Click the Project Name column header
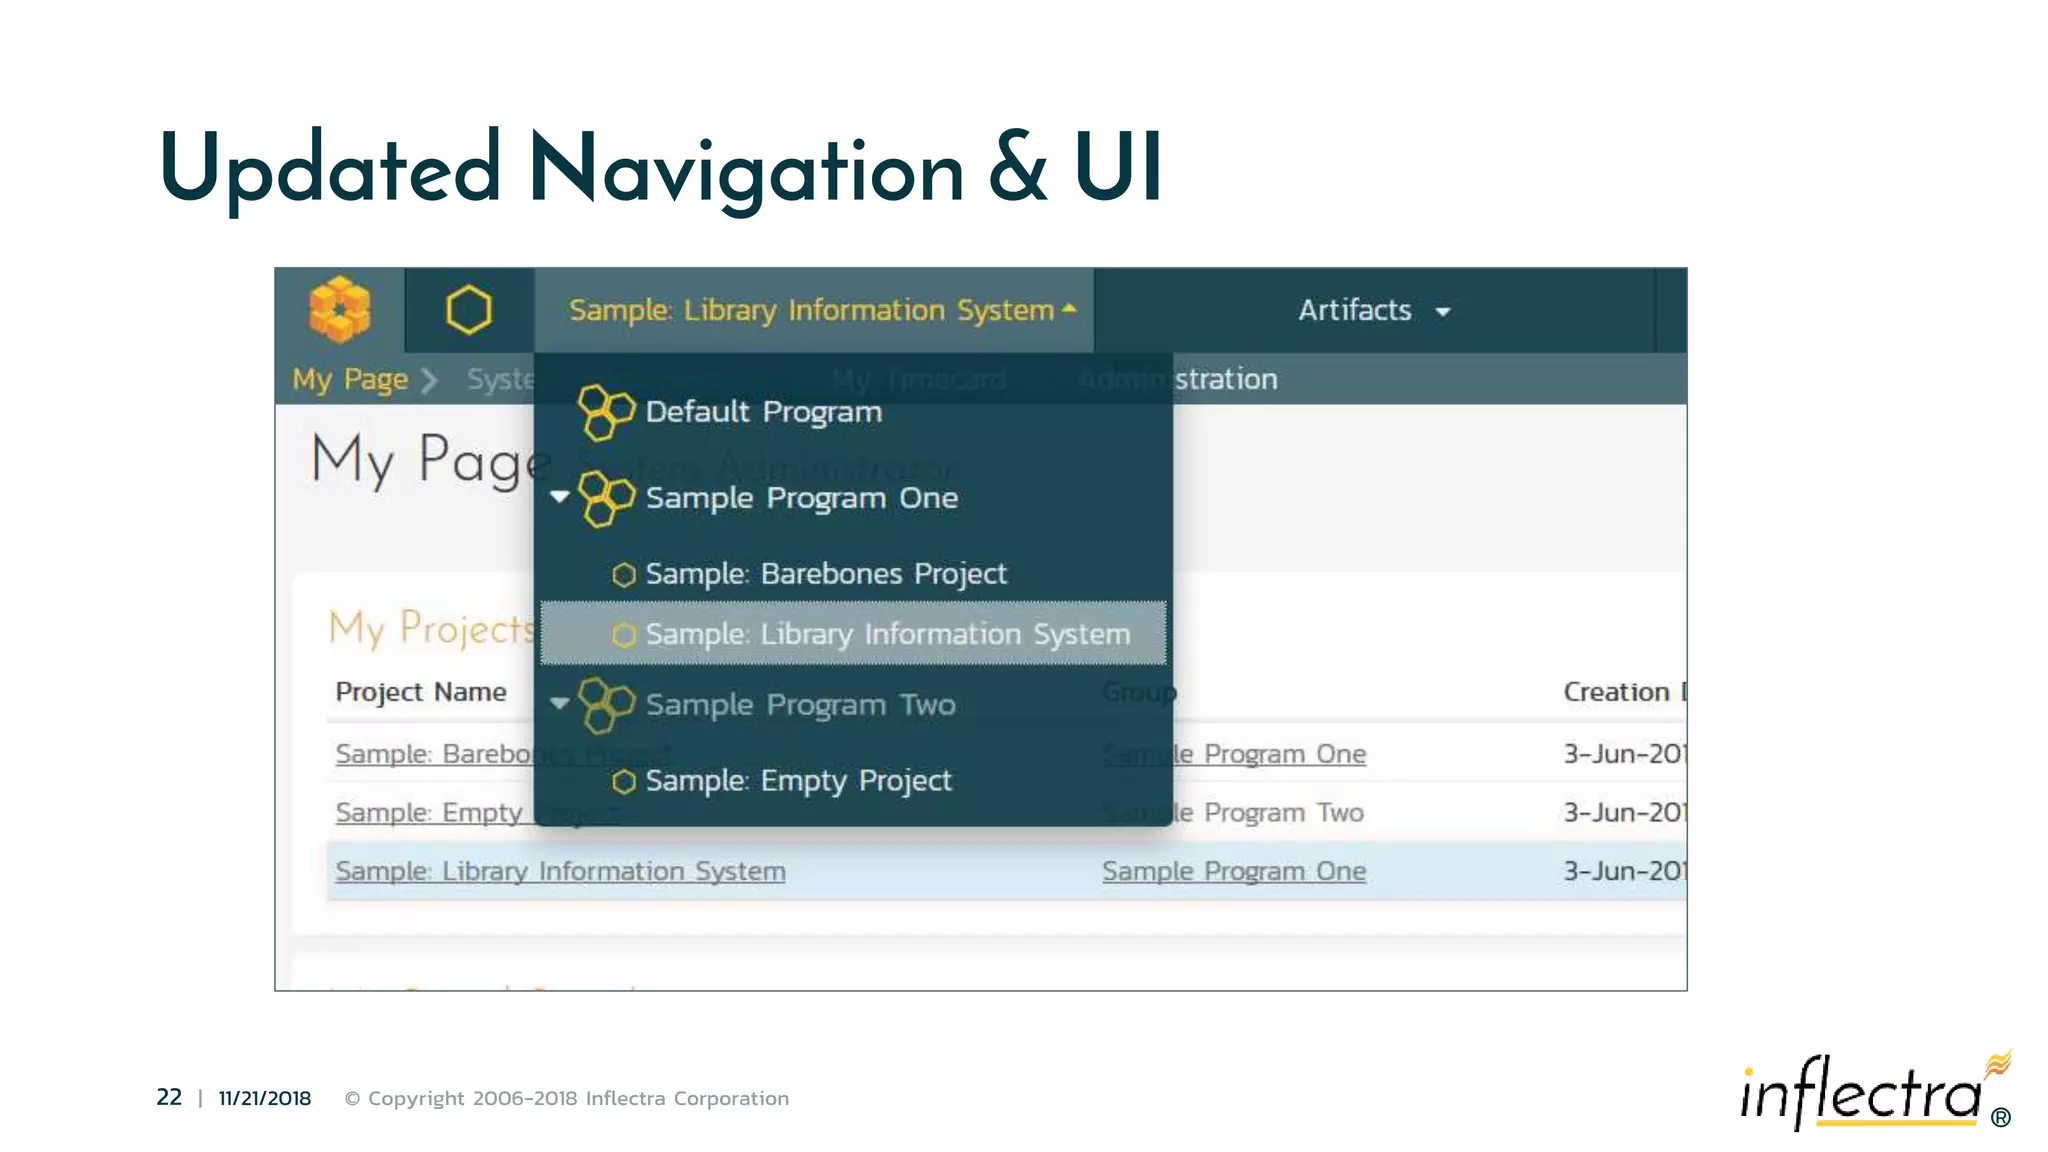 pyautogui.click(x=421, y=692)
